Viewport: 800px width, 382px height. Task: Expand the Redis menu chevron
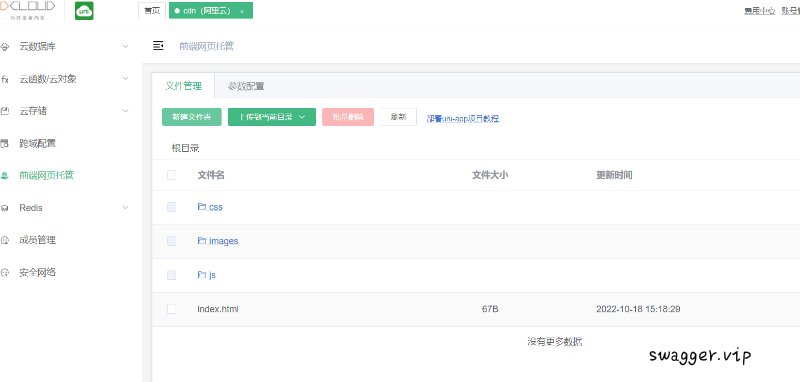pos(126,208)
